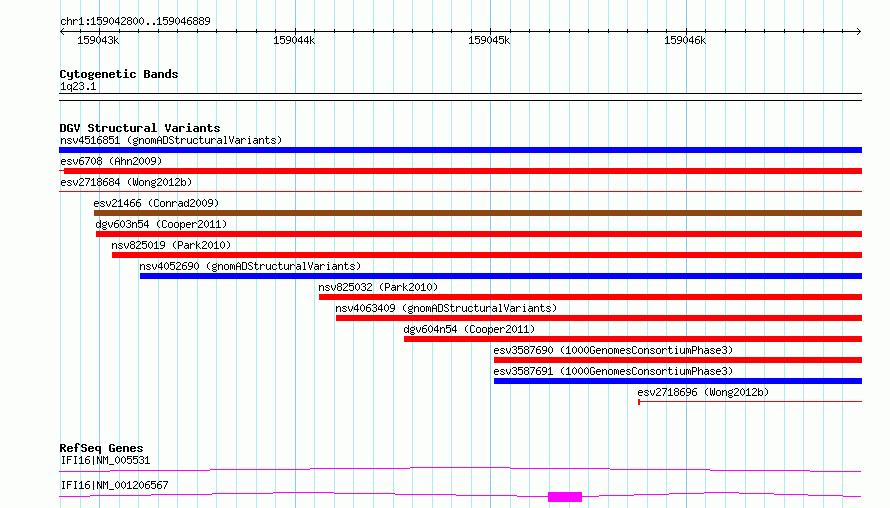Click the nsv4516851 gnomAD variant label
890x508 pixels.
(171, 140)
